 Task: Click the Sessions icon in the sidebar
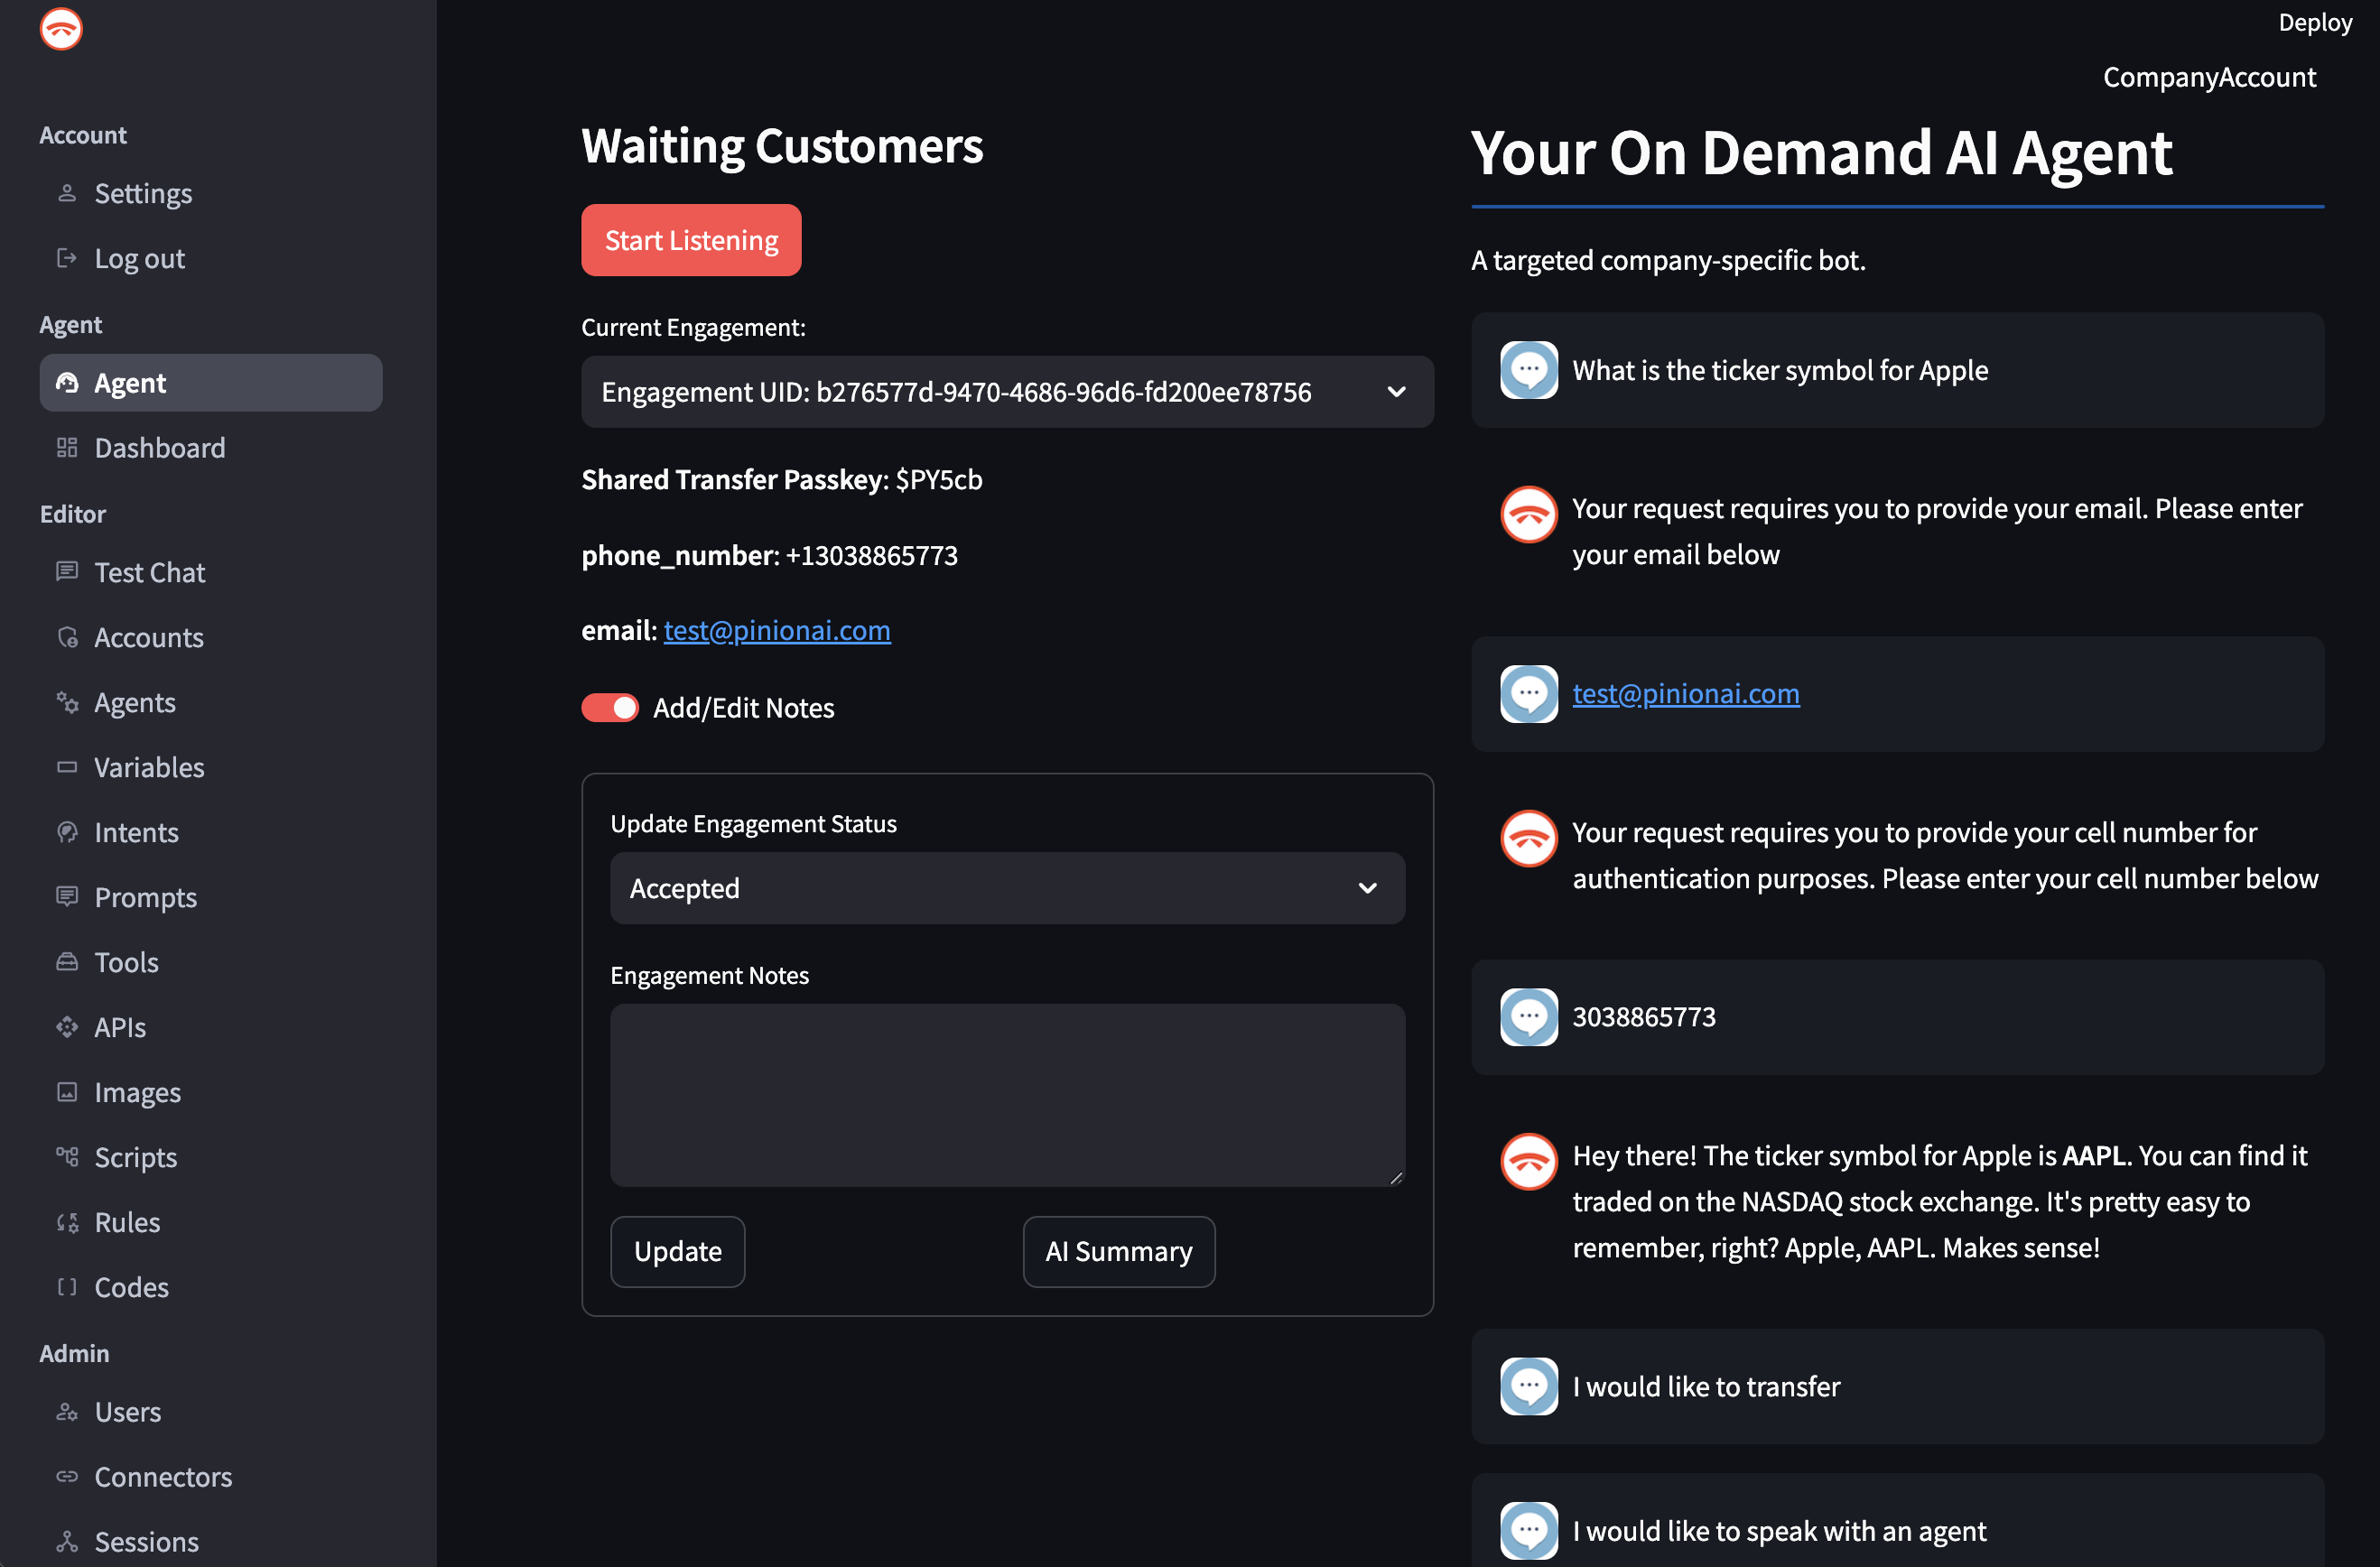click(67, 1542)
